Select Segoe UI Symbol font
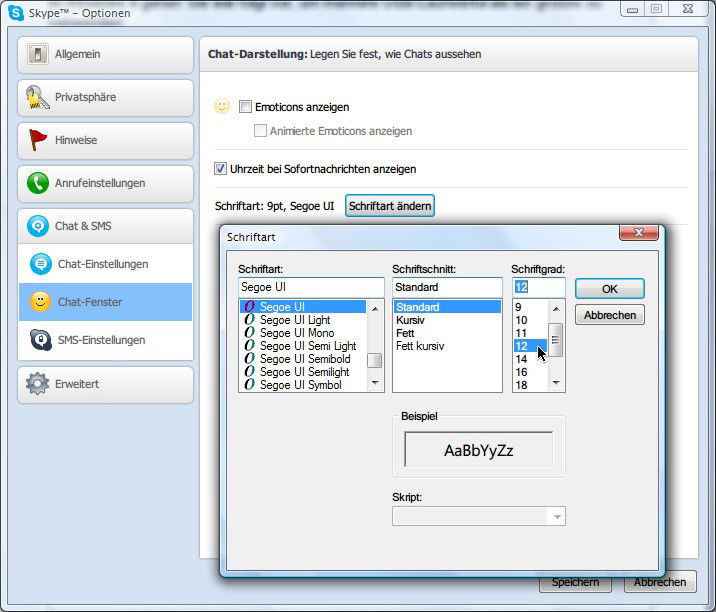 pos(303,385)
